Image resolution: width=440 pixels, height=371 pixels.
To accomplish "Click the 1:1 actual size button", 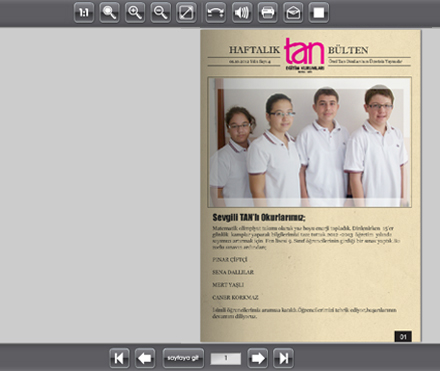I will tap(84, 13).
